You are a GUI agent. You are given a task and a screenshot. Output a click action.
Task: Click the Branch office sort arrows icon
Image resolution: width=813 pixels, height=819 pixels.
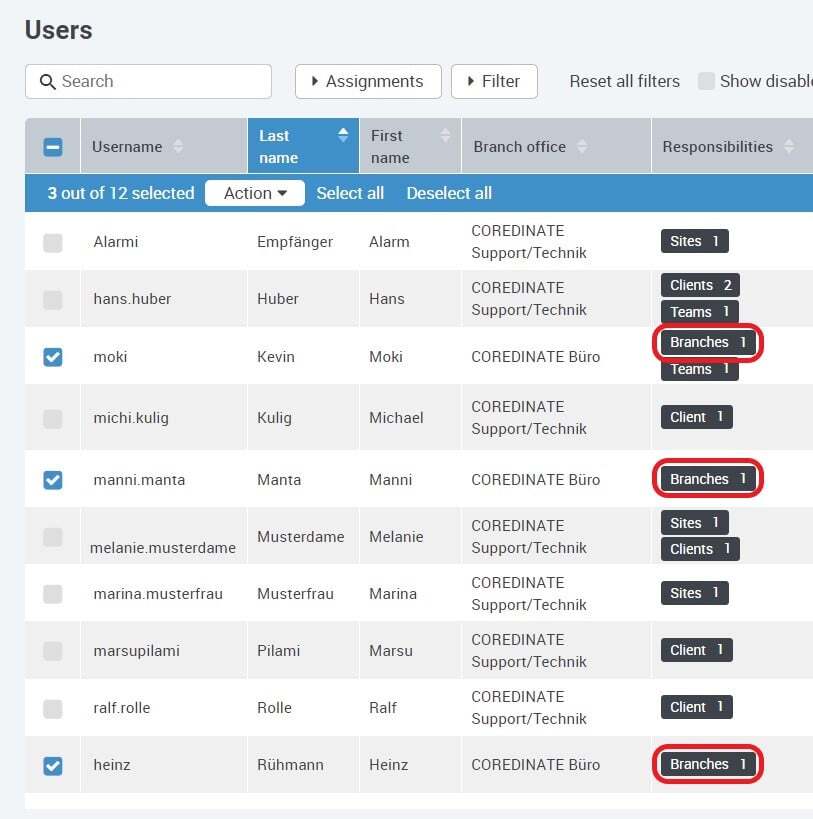click(x=582, y=147)
